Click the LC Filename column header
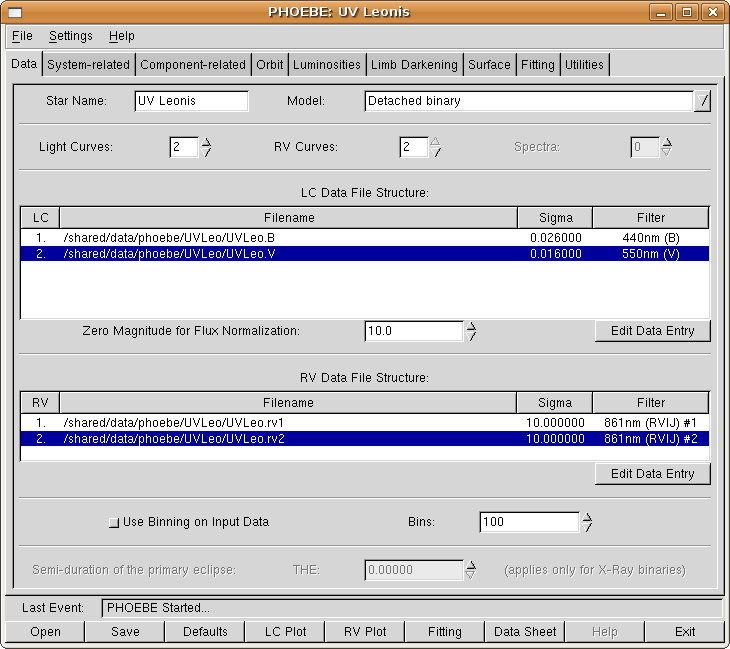 [x=289, y=217]
